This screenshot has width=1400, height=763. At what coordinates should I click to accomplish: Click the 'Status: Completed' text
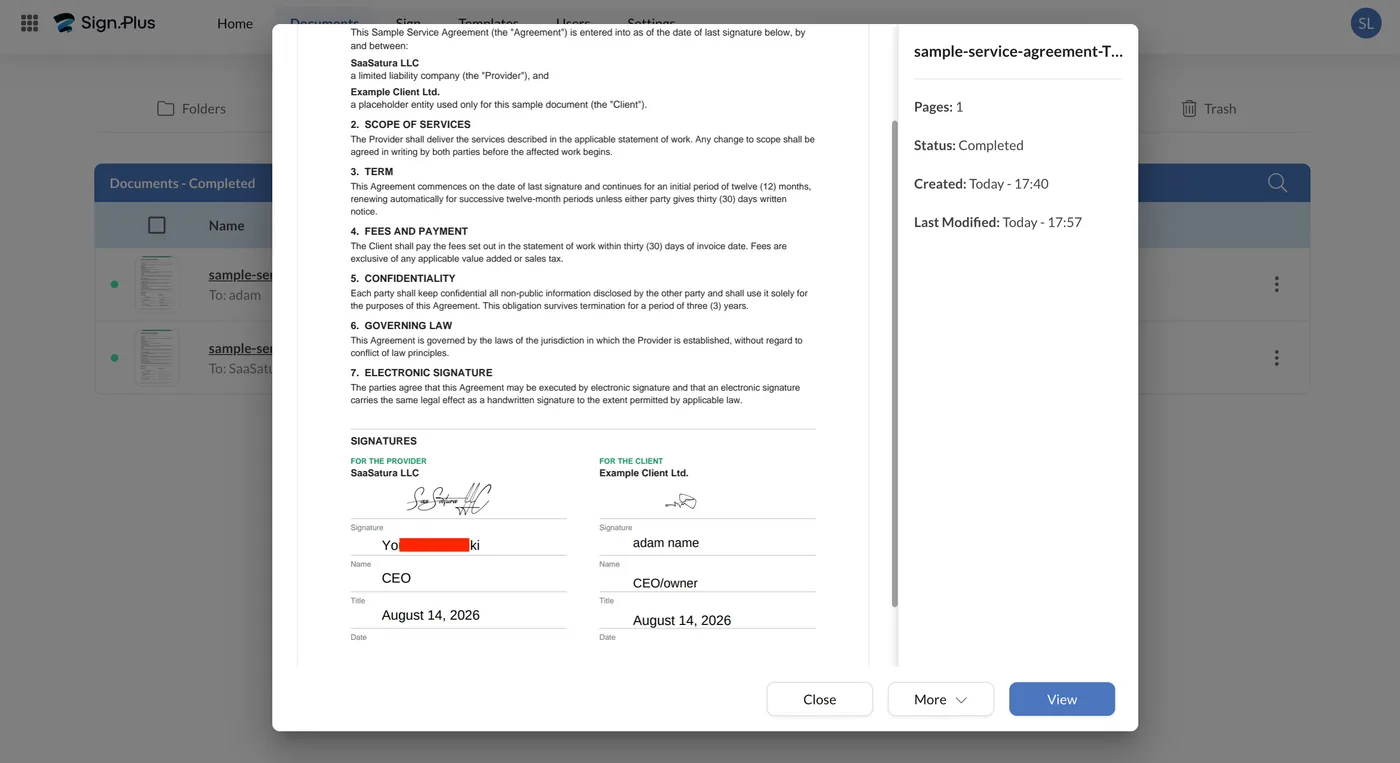click(968, 145)
